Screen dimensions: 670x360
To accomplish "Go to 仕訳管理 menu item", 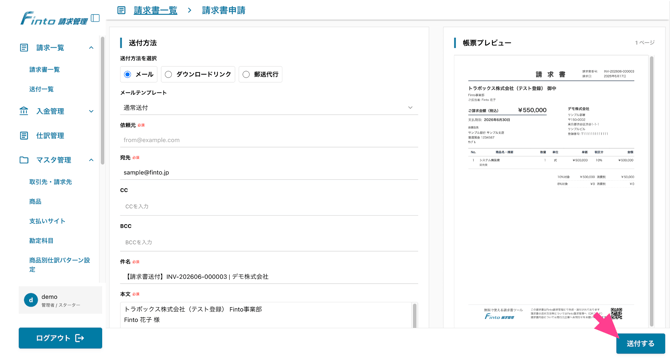I will 50,135.
